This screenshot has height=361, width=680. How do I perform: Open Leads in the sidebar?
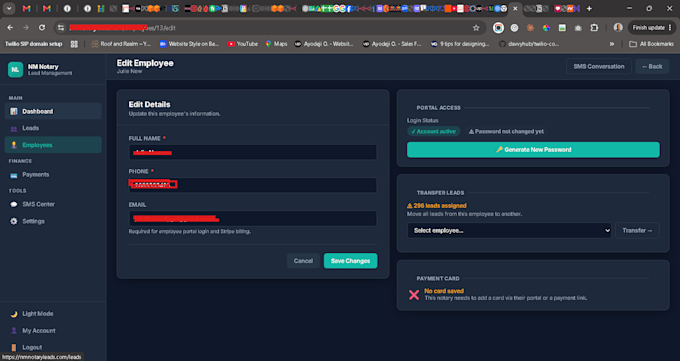[x=53, y=128]
